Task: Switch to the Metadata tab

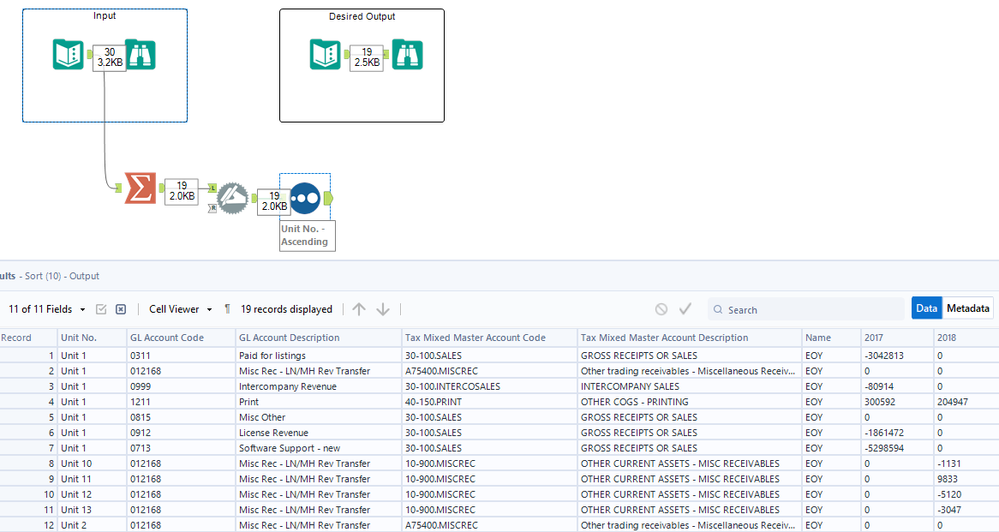Action: pos(968,308)
